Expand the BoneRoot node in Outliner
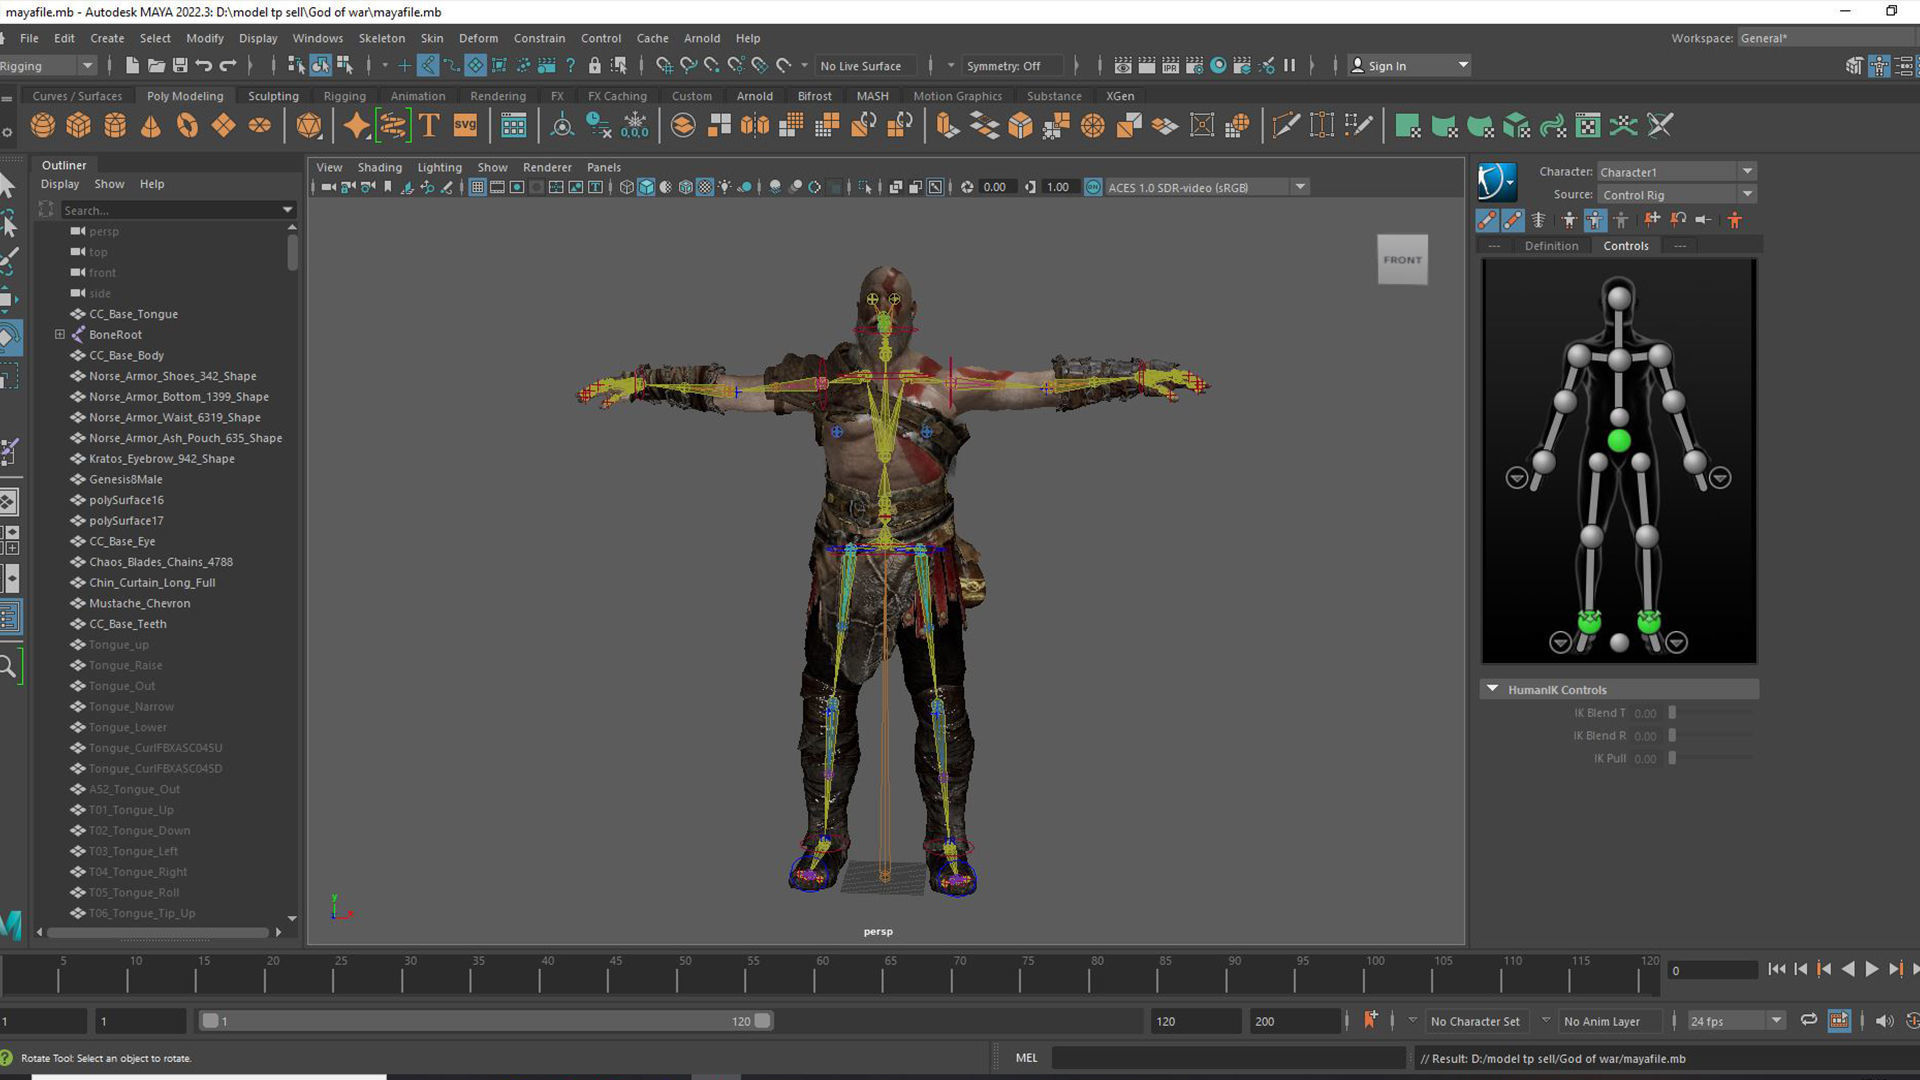 60,335
